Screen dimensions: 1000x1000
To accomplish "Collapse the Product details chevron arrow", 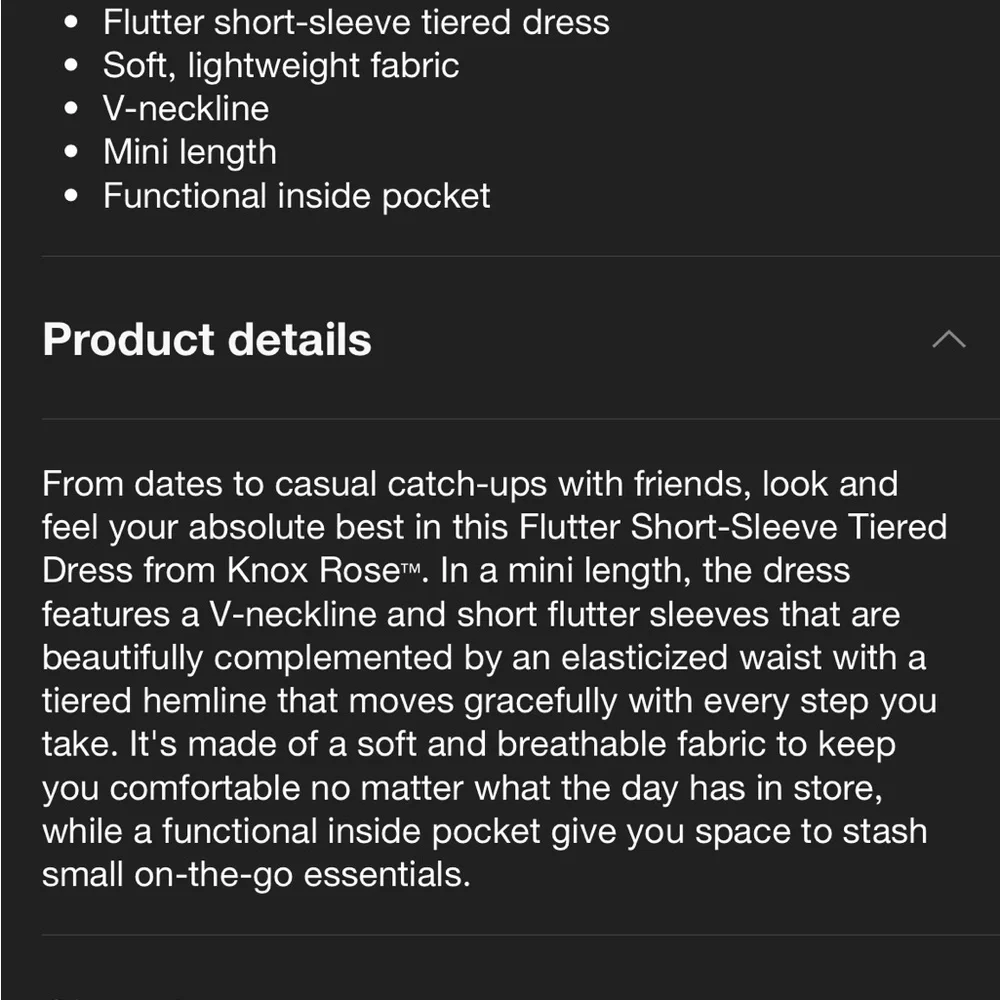I will [x=948, y=340].
